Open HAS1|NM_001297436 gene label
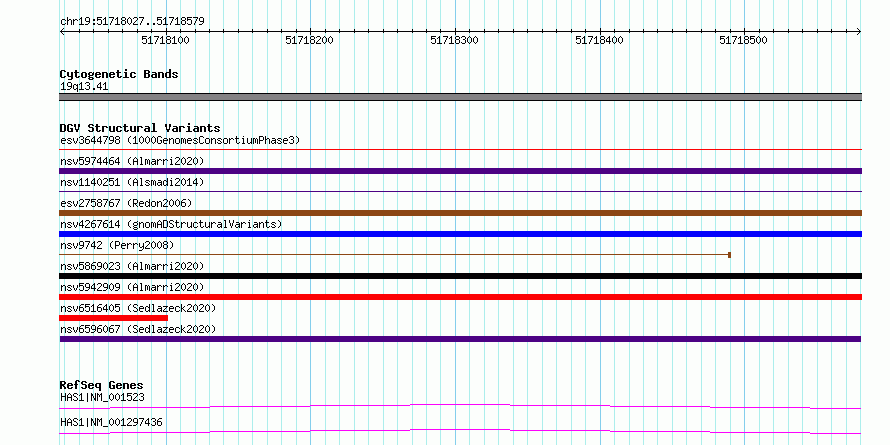The width and height of the screenshot is (890, 445). (x=111, y=423)
